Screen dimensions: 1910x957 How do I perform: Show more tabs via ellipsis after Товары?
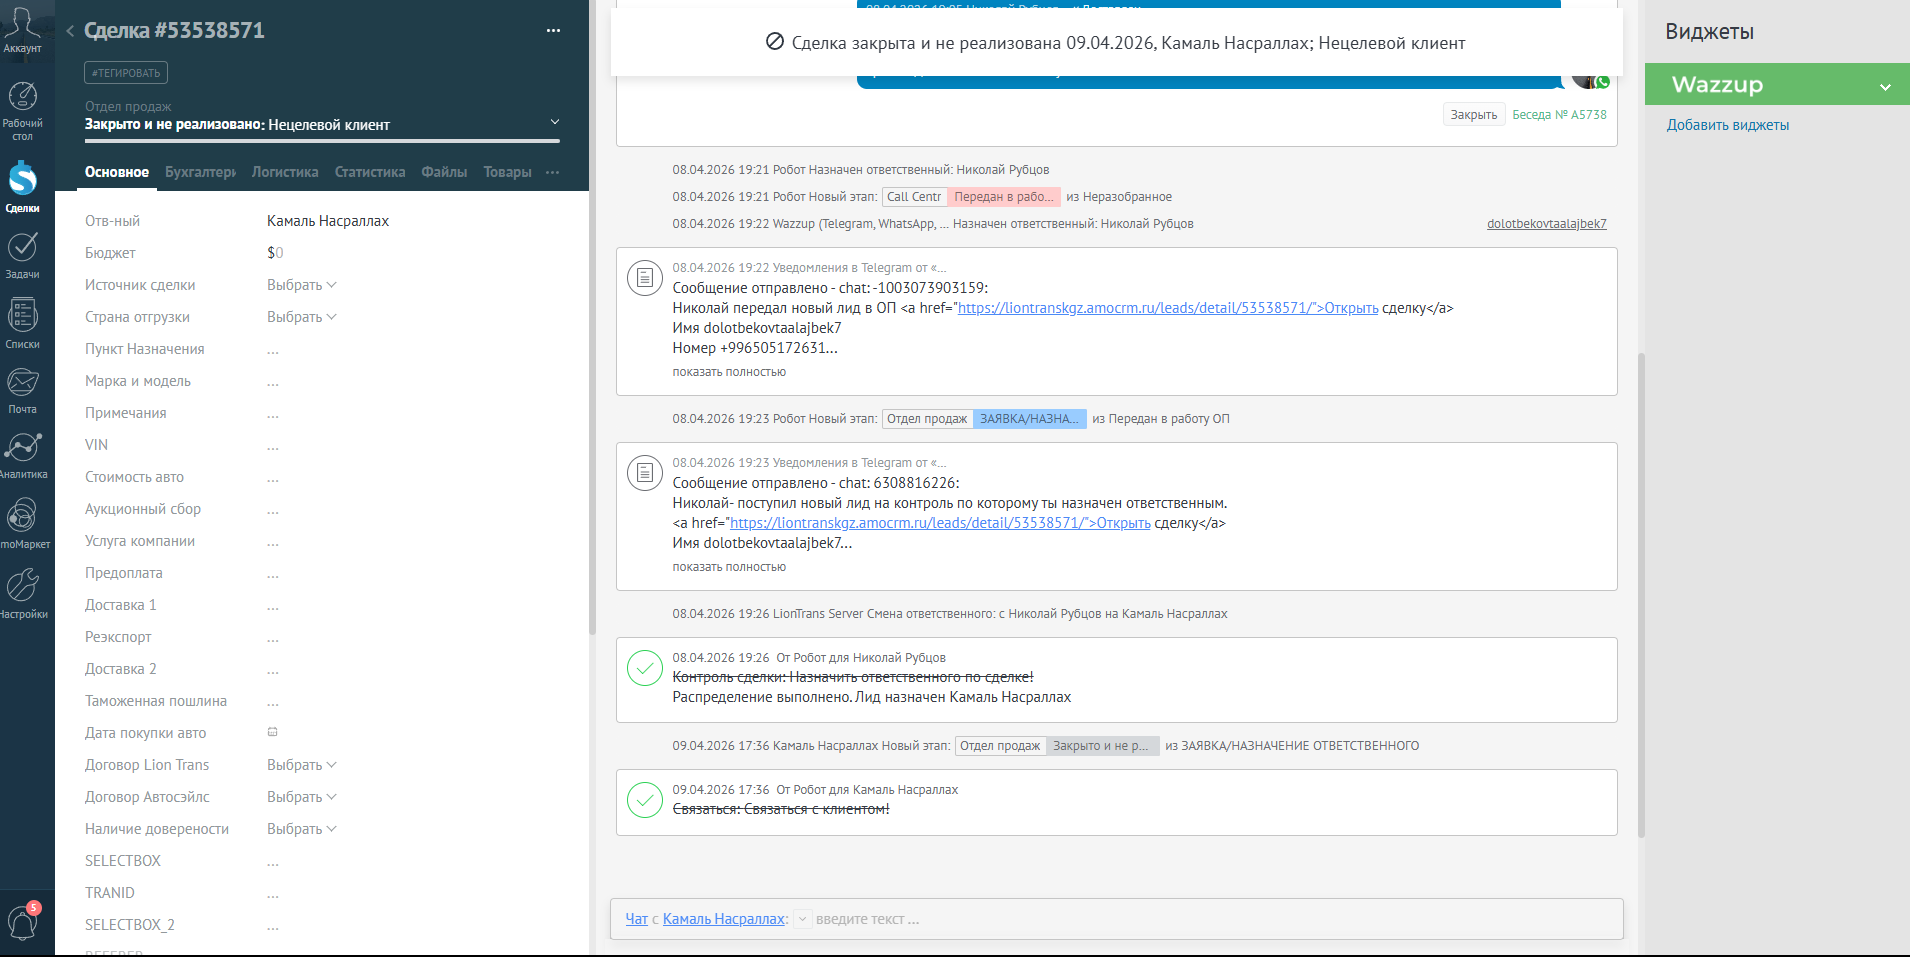pyautogui.click(x=553, y=172)
